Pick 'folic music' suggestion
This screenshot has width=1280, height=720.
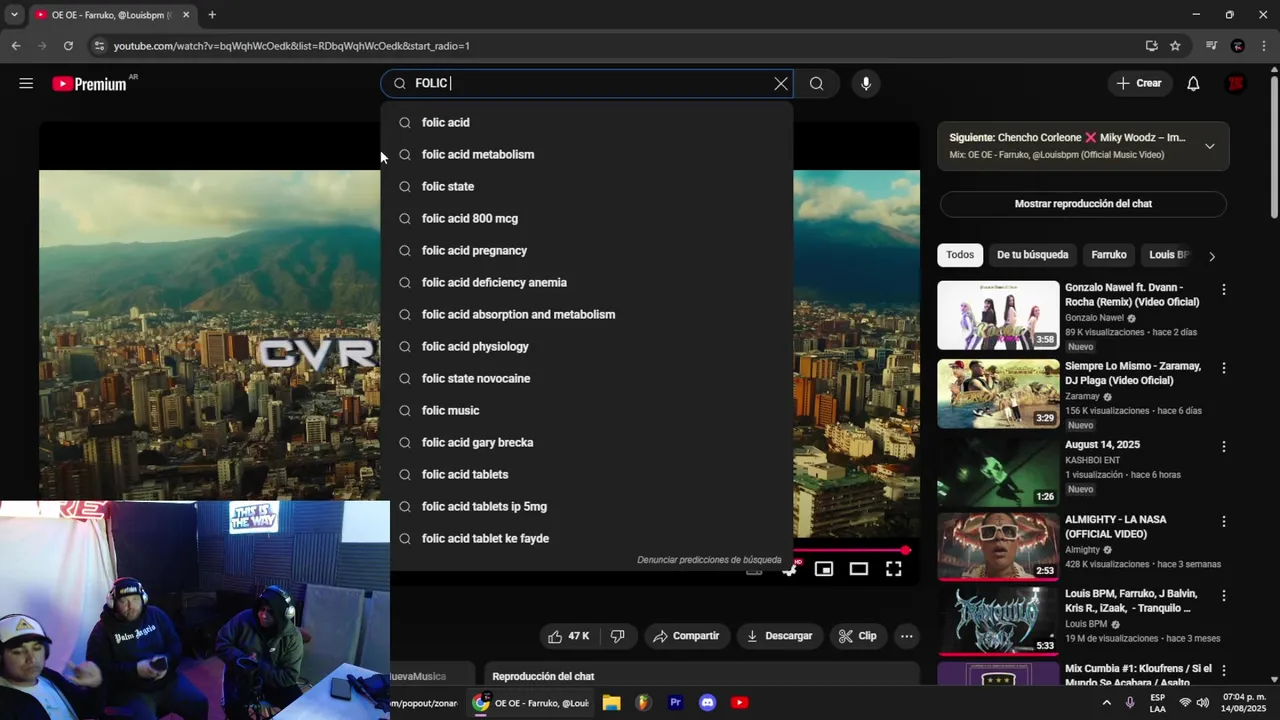pos(587,410)
